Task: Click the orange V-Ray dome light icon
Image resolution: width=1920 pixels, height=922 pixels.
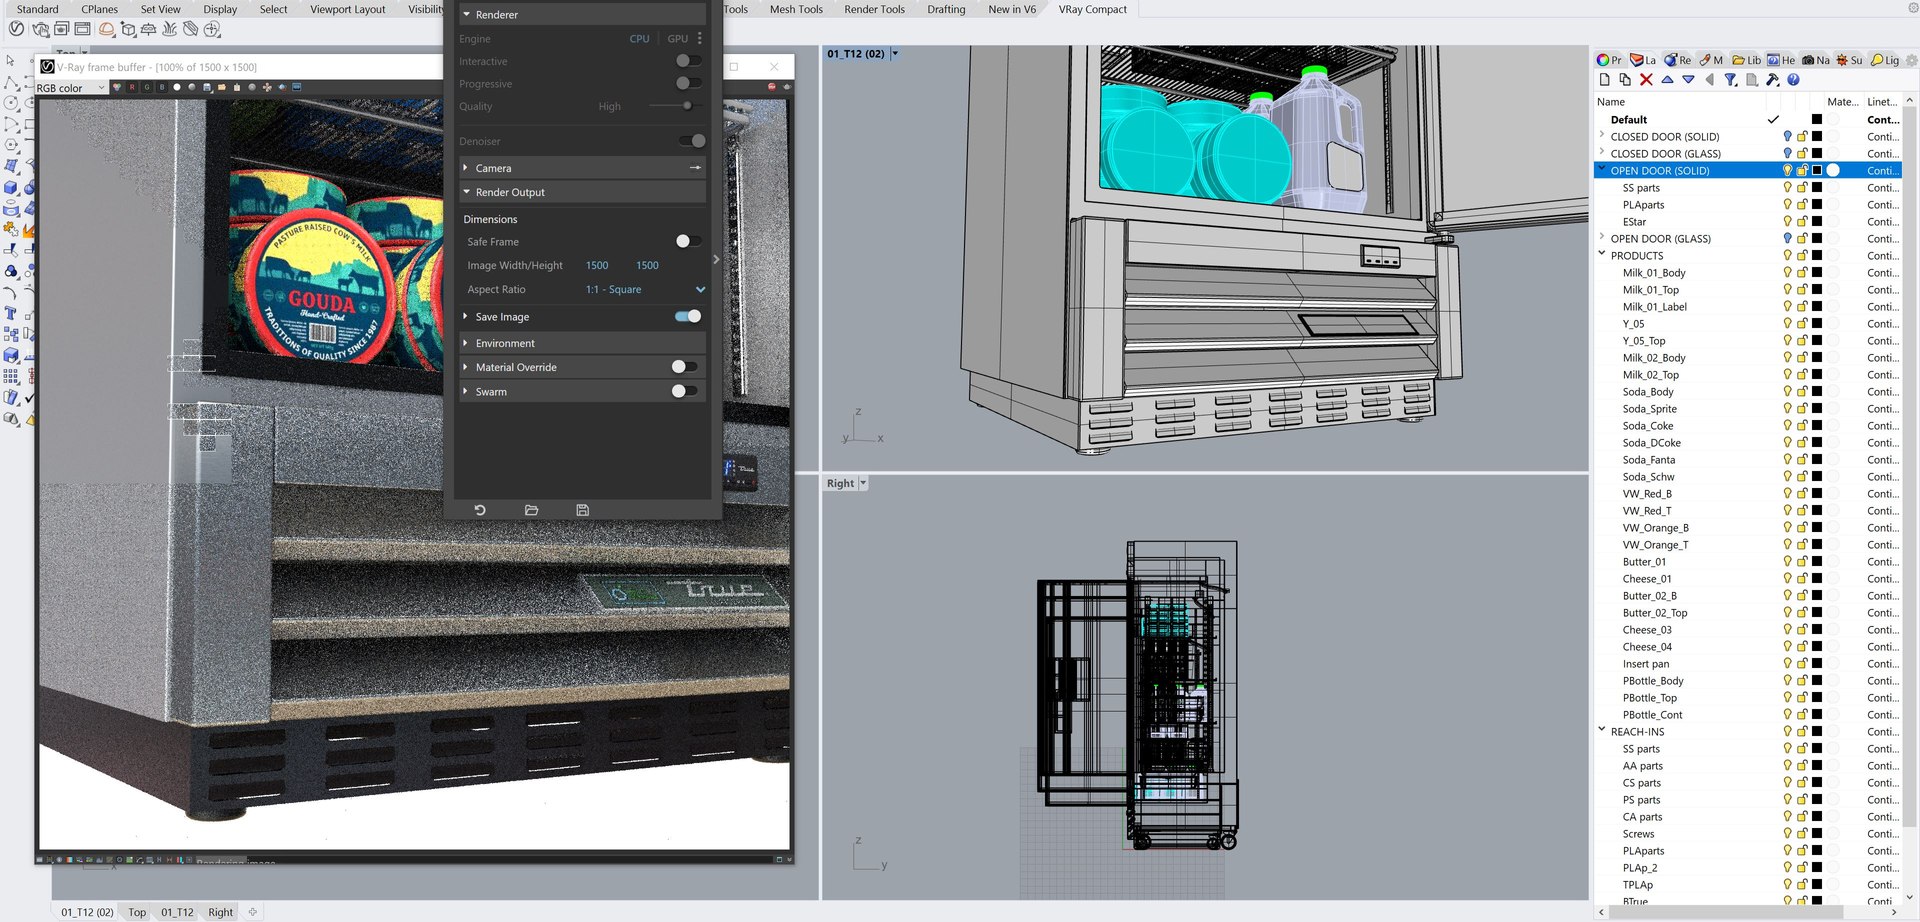Action: 106,29
